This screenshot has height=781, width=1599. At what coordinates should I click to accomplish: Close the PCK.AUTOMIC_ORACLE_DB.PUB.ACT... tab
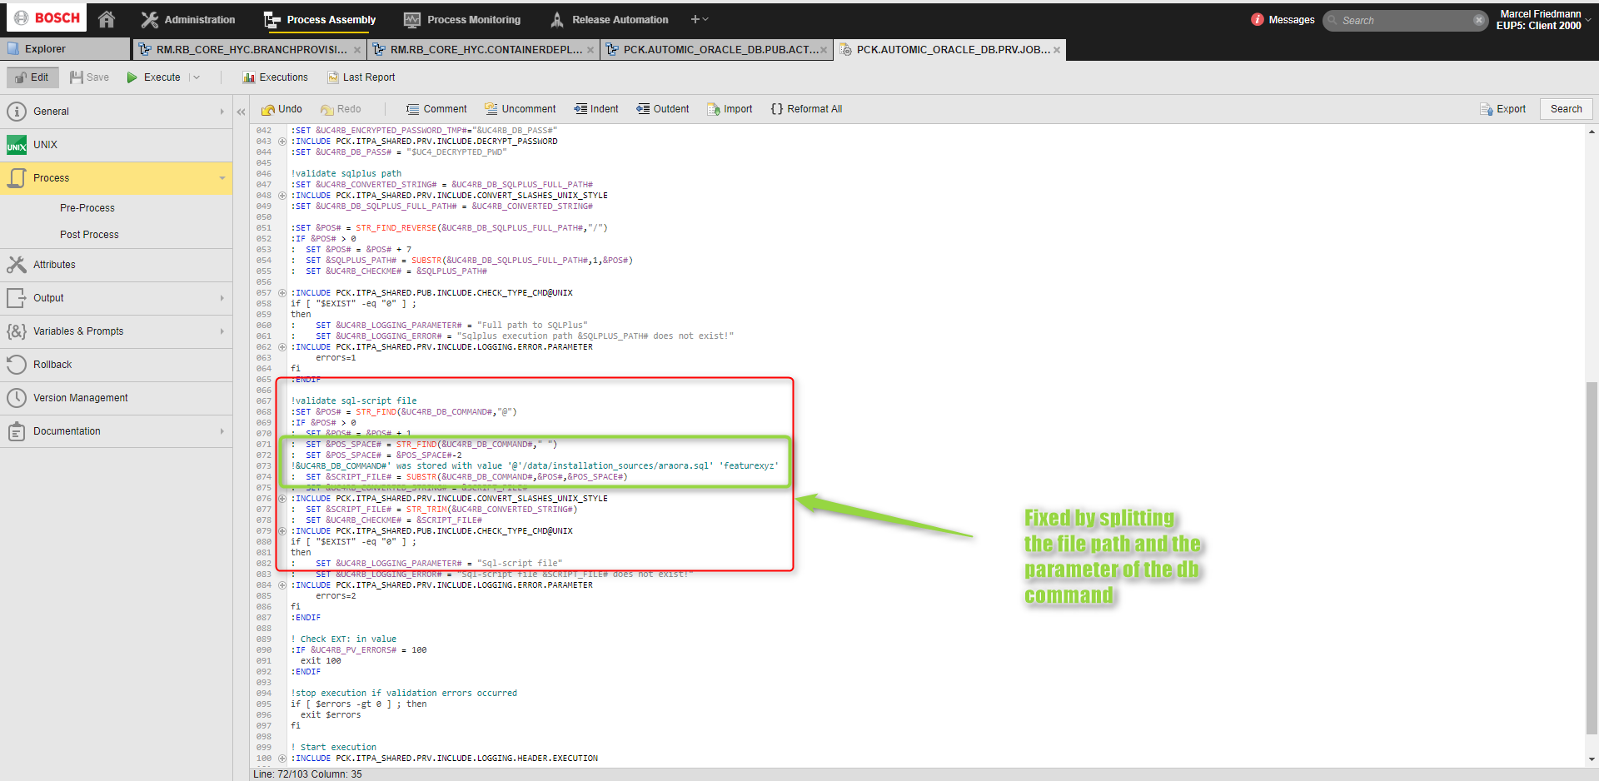pyautogui.click(x=824, y=49)
